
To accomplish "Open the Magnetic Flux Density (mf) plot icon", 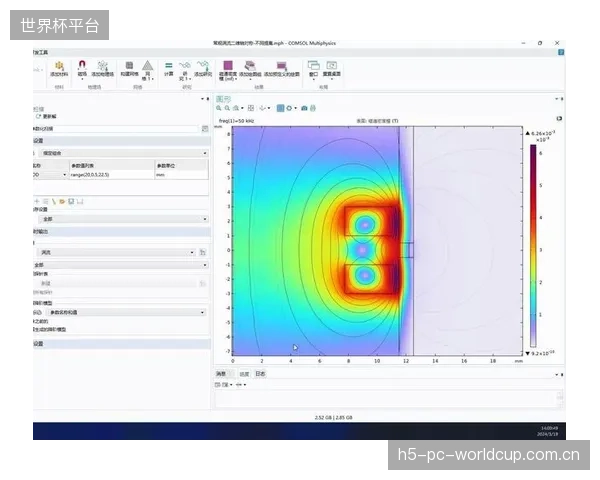I will click(228, 65).
